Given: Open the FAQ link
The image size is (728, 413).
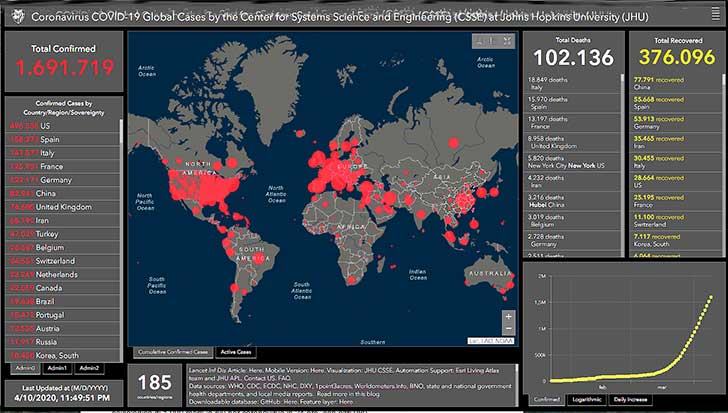Looking at the screenshot, I should (284, 378).
